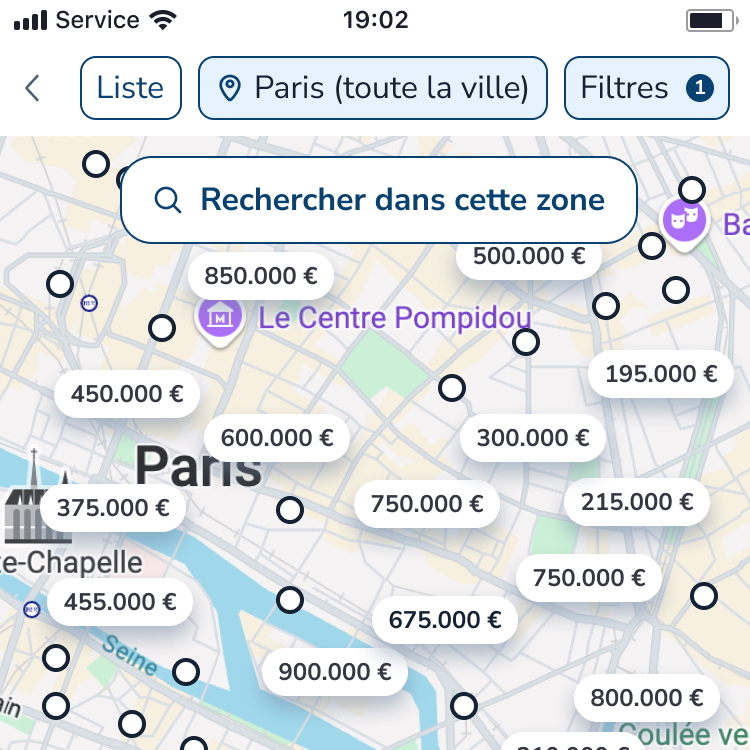This screenshot has height=750, width=750.
Task: Select the 675.000 € price marker
Action: pyautogui.click(x=445, y=620)
